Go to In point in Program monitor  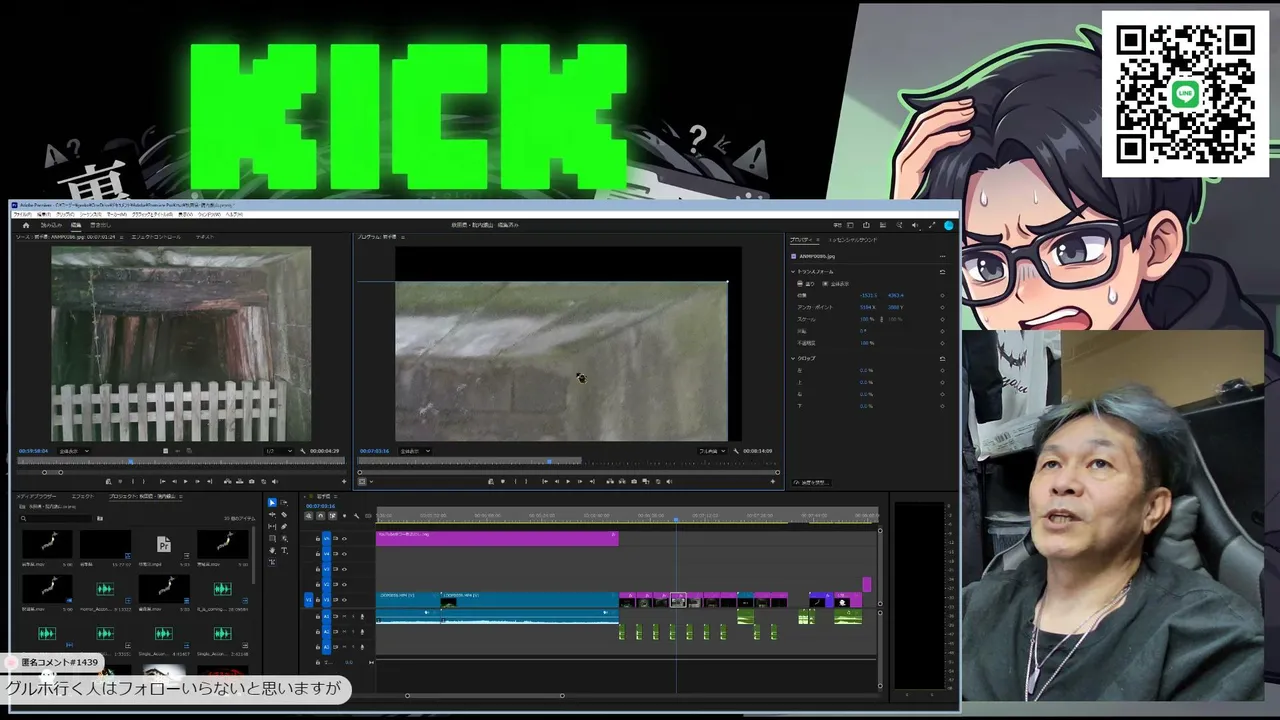544,482
